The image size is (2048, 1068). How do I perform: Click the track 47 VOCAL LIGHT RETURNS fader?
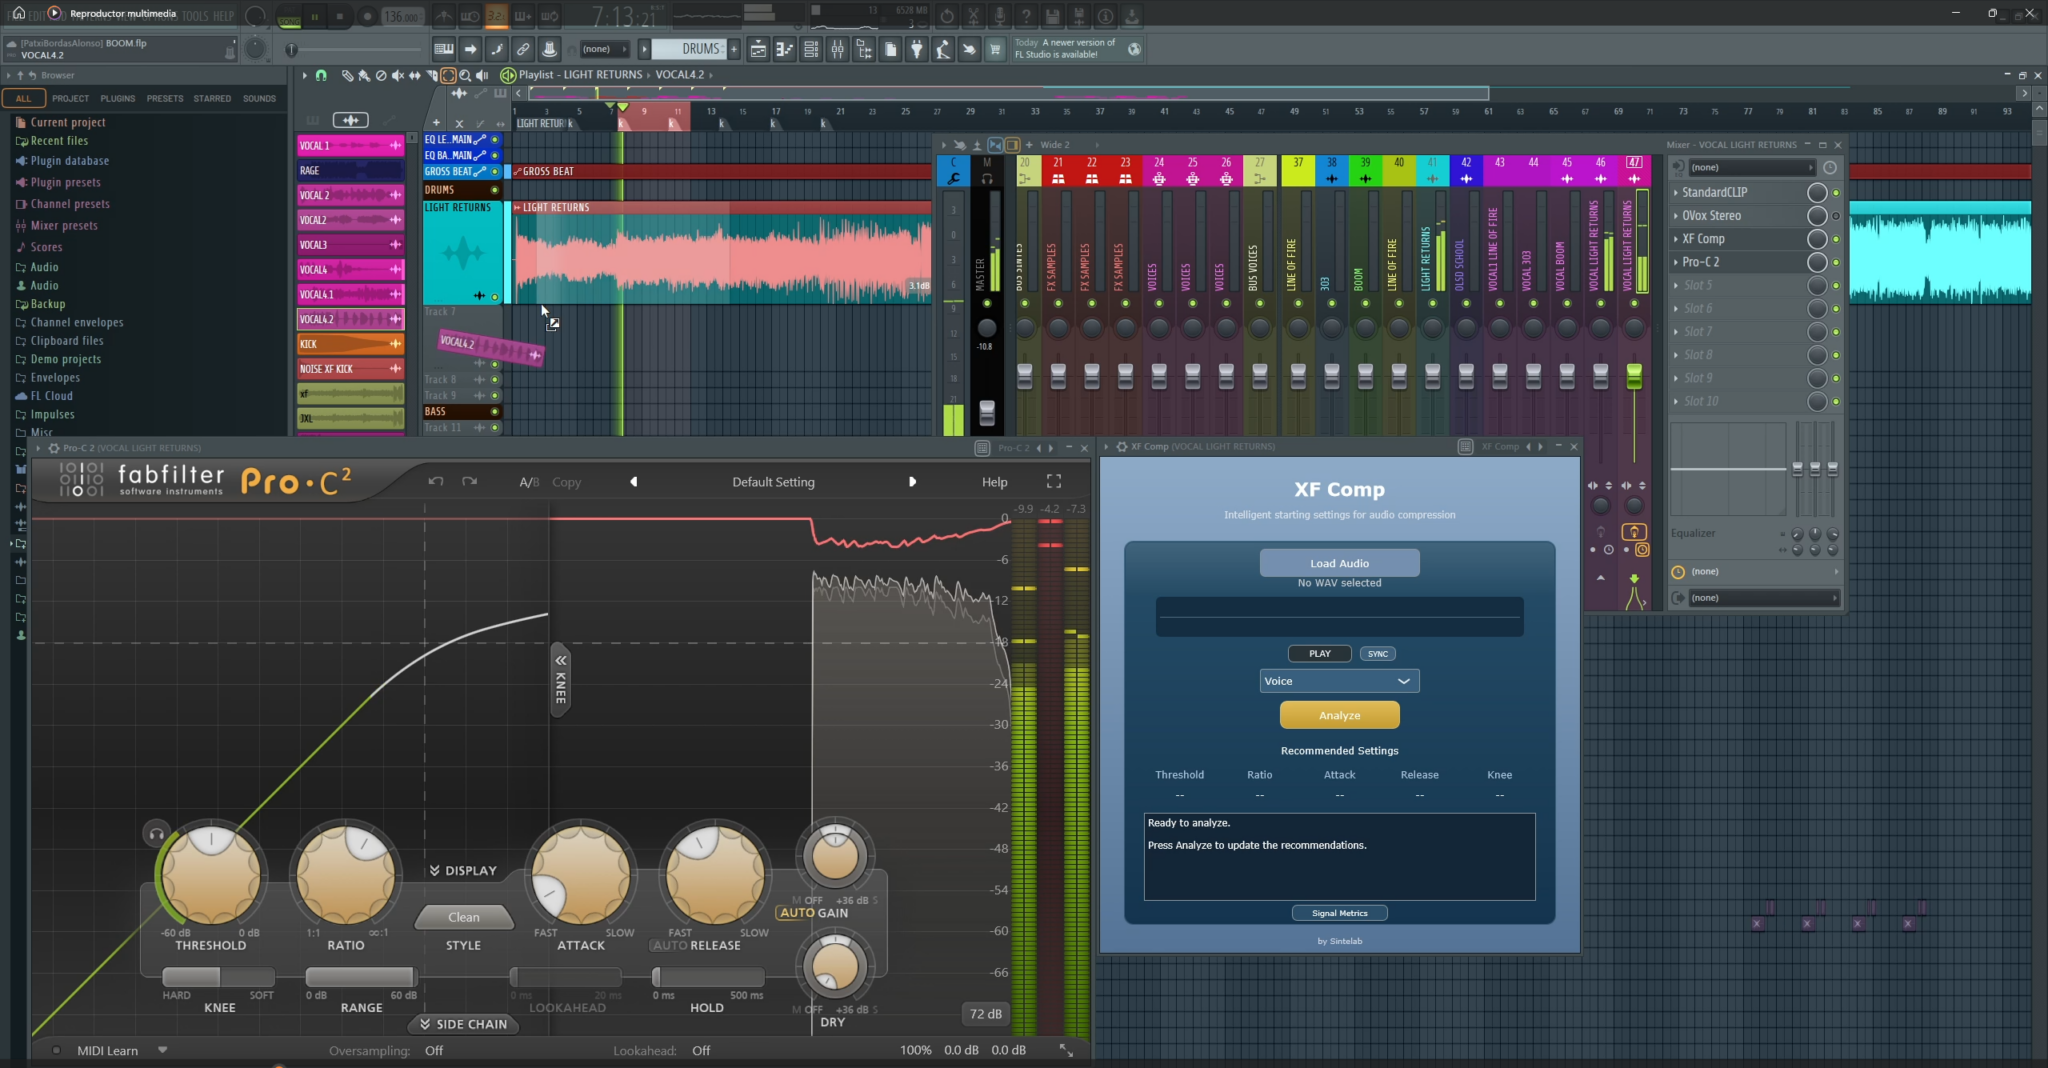click(1634, 376)
